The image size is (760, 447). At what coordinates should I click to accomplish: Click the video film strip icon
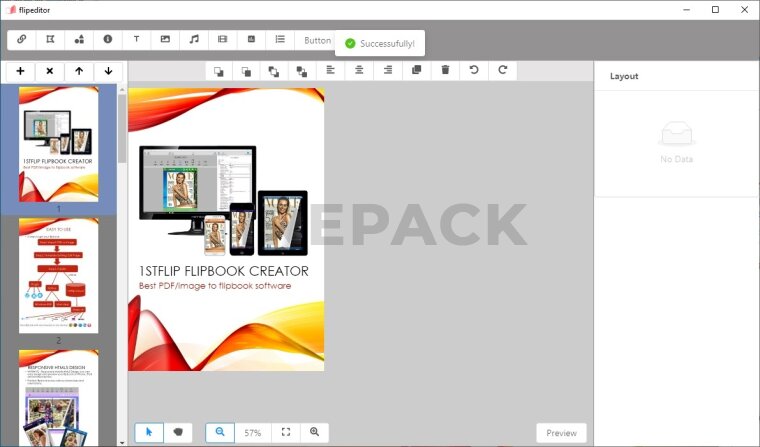[x=222, y=40]
